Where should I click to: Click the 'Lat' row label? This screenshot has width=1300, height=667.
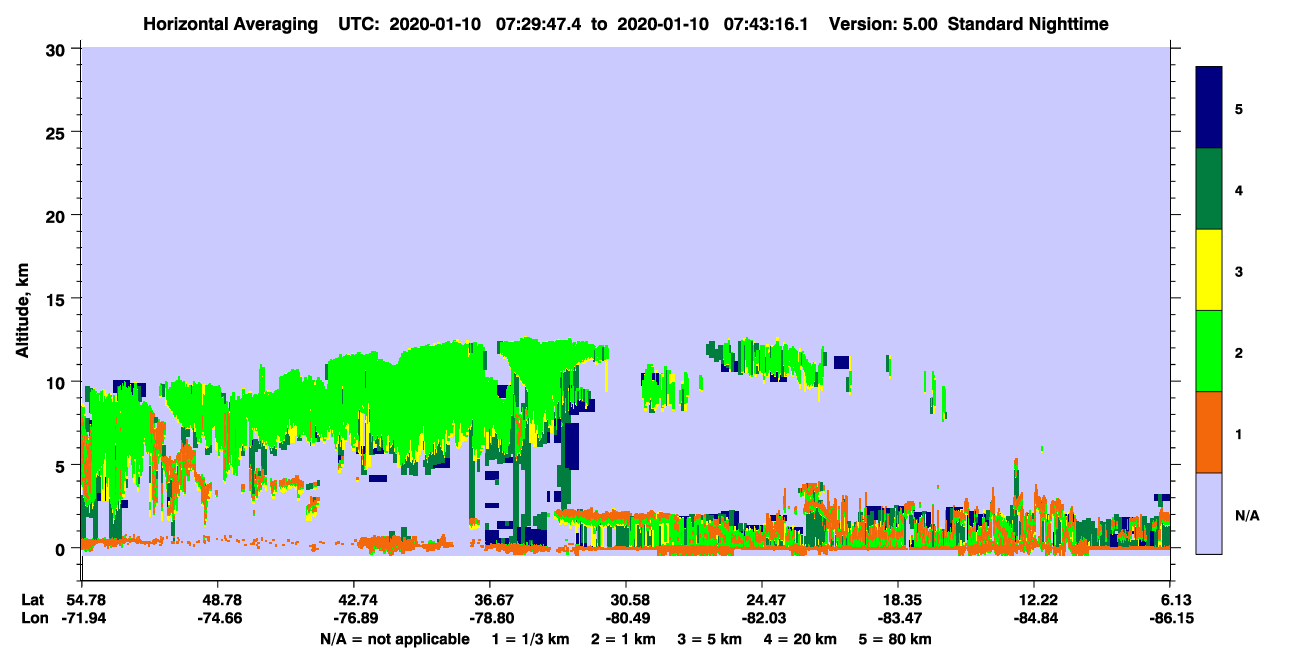pos(33,600)
